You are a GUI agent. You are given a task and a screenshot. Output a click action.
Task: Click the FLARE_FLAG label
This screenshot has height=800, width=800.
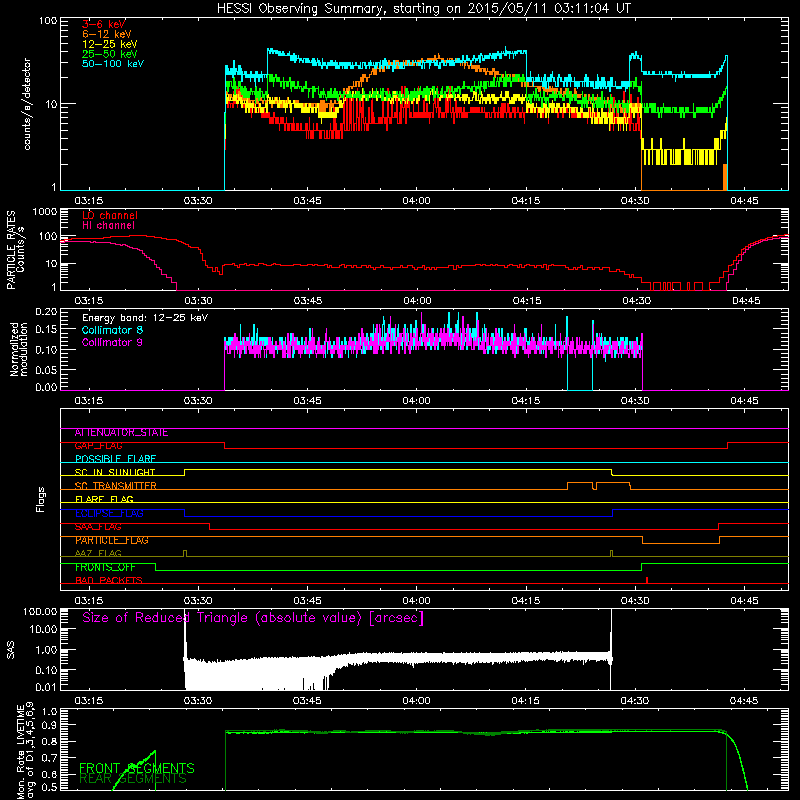coord(104,499)
